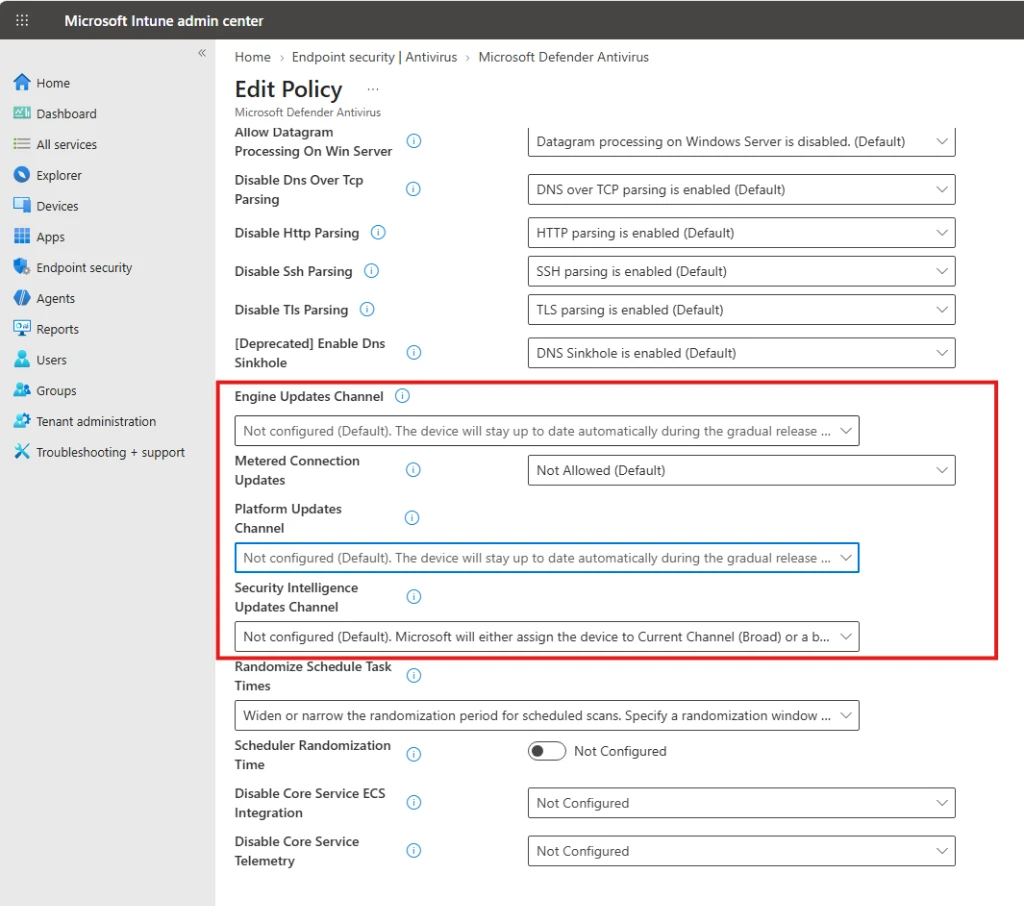Viewport: 1024px width, 906px height.
Task: Show info tooltip for Disable Ssh Parsing
Action: click(x=371, y=270)
